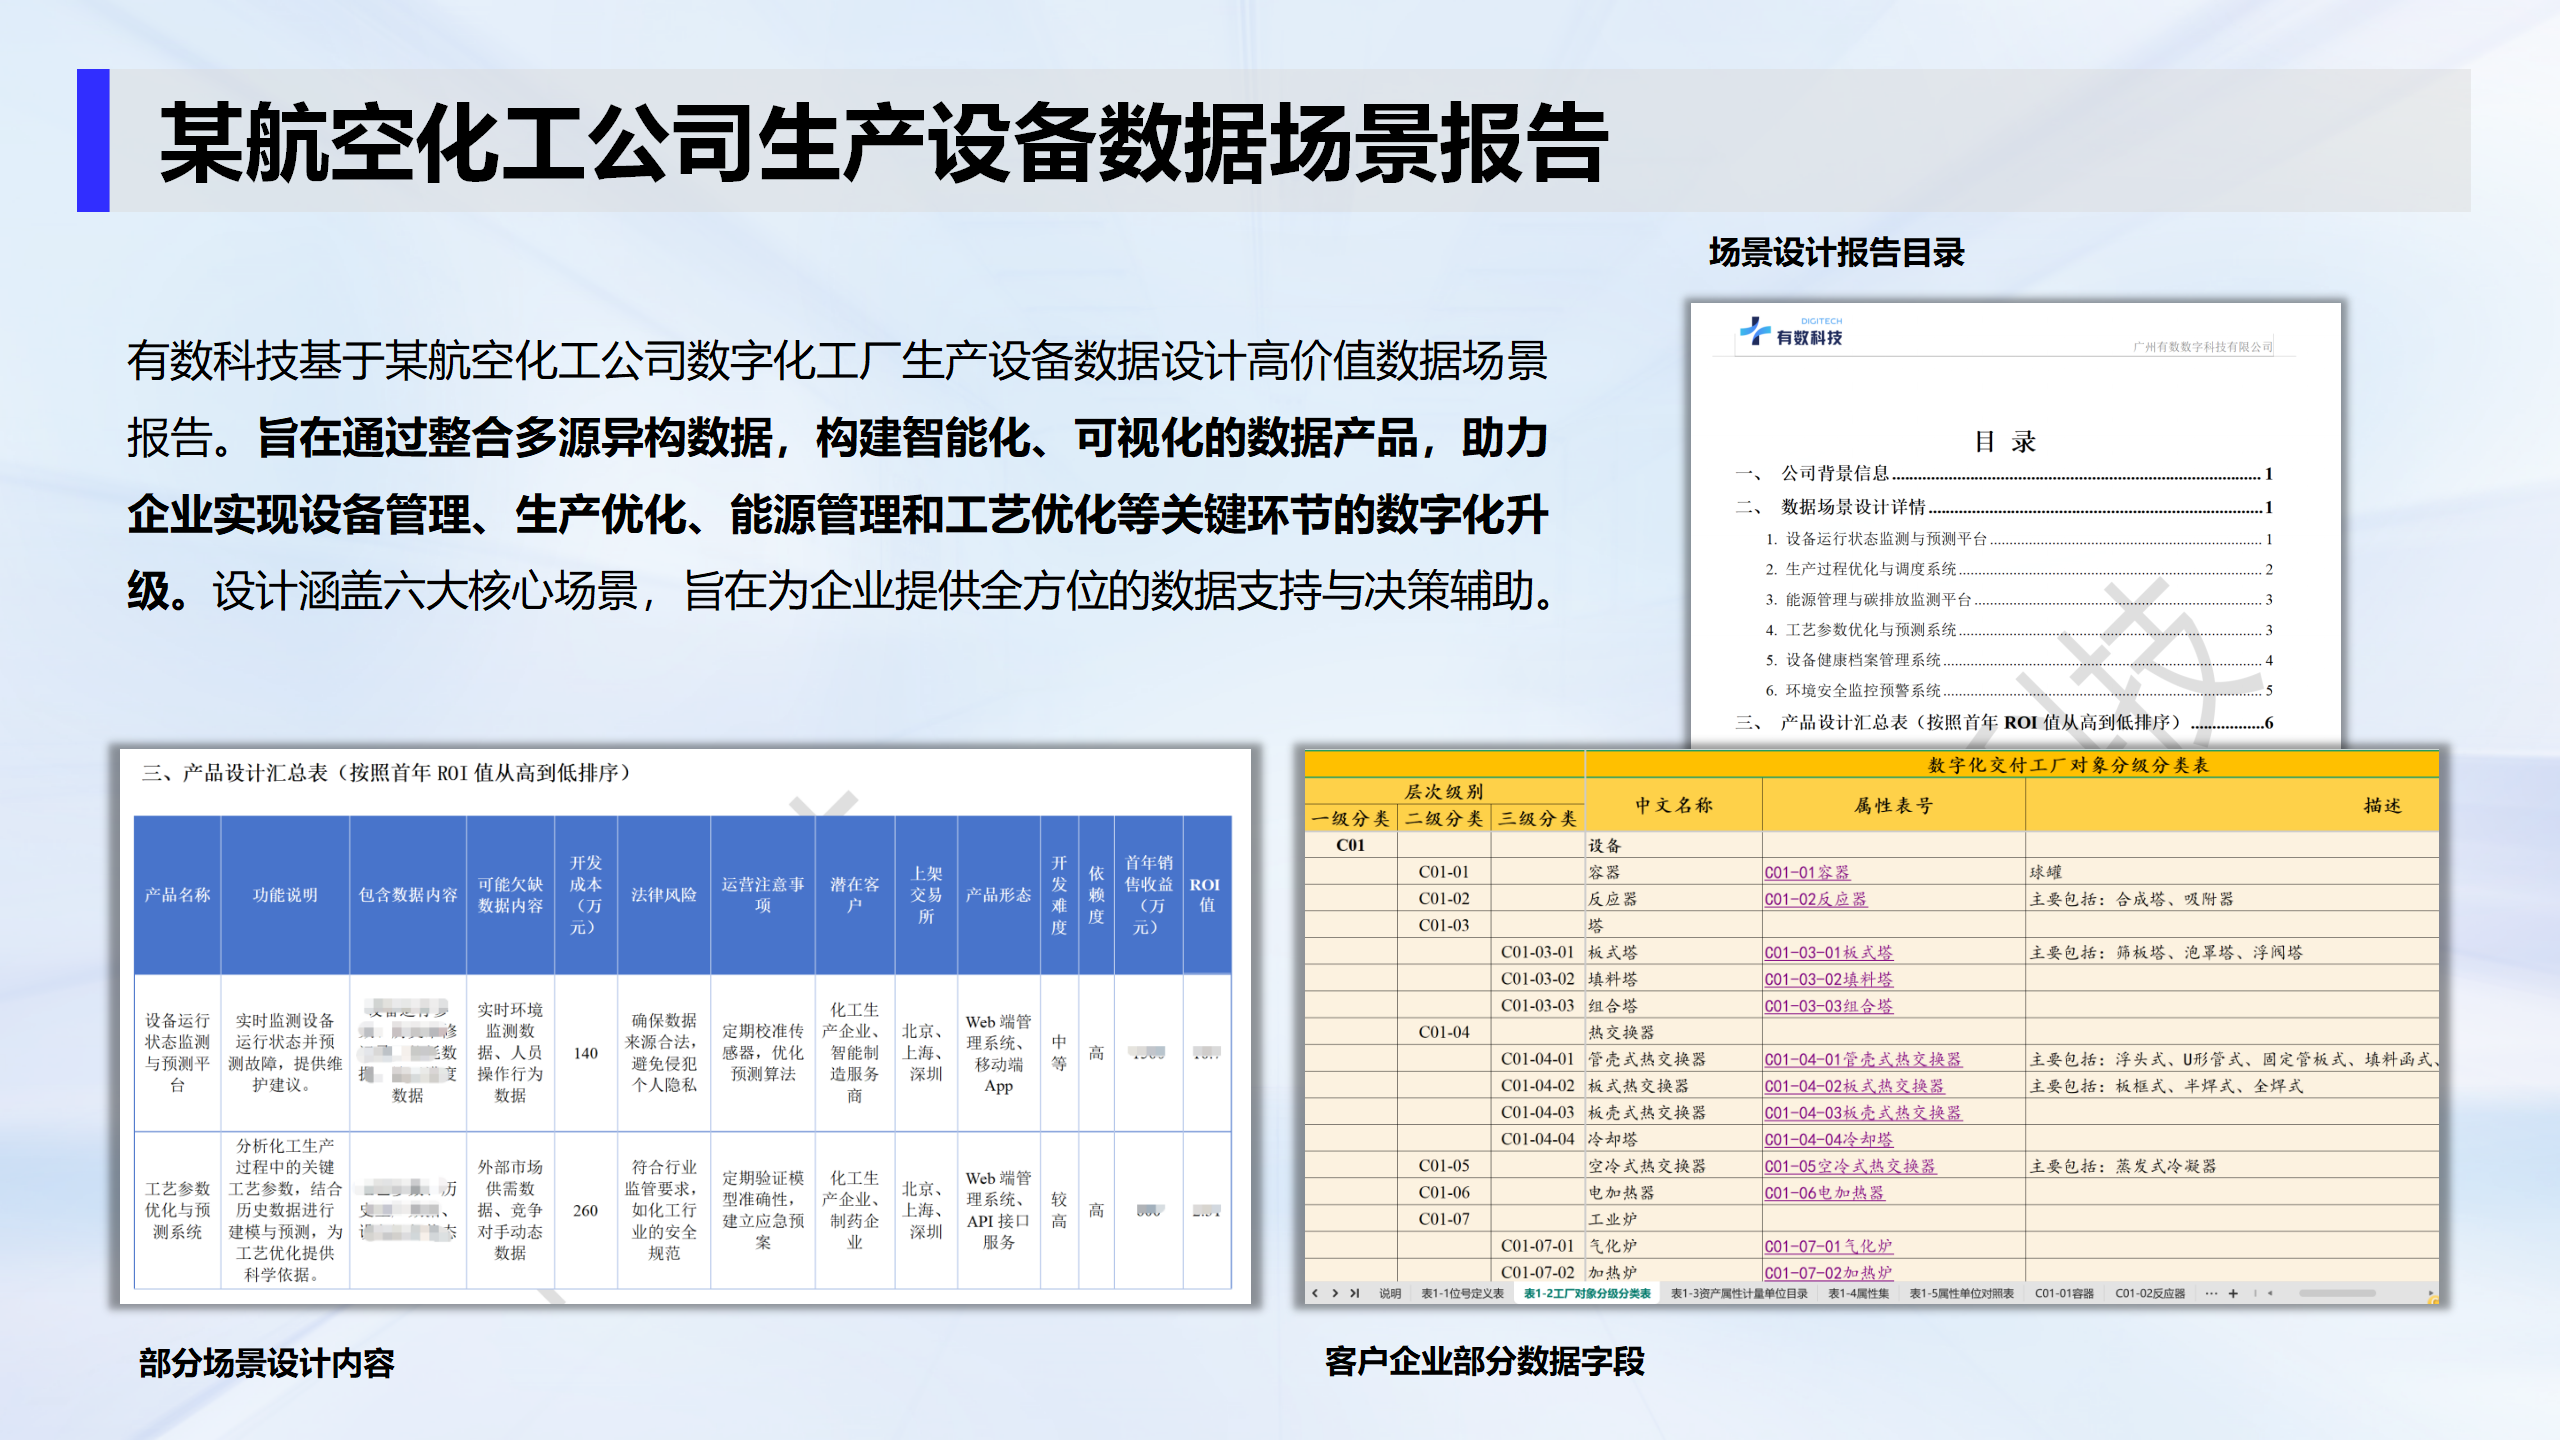
Task: Click scroll-right arrow on sheet scrollbar
Action: tap(2430, 1293)
